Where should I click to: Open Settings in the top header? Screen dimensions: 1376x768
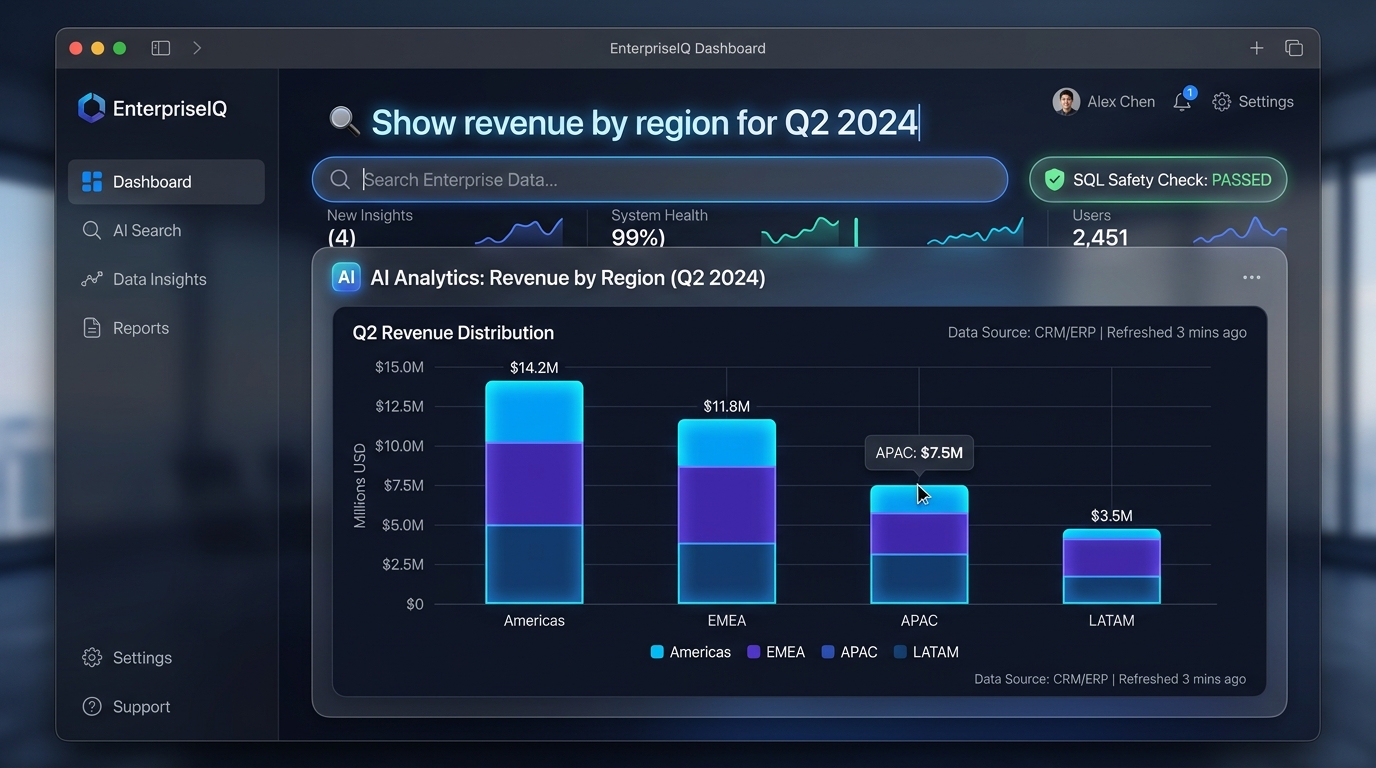click(1253, 102)
